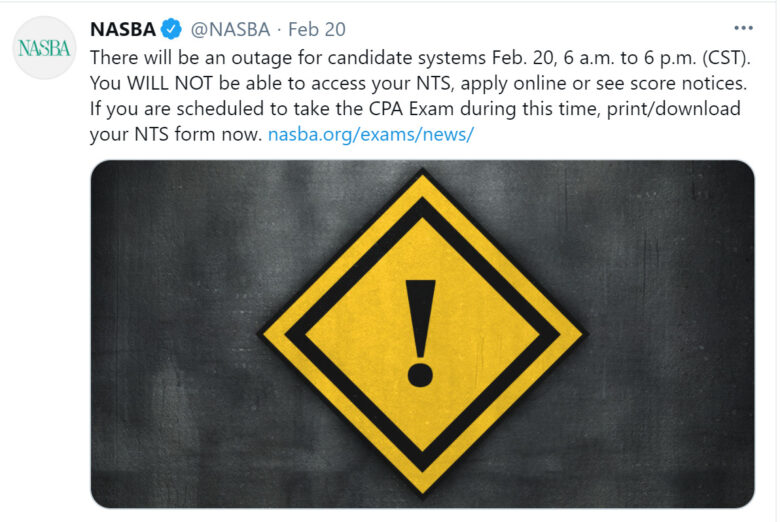
Task: Follow the nasba.org/exams/news/ link
Action: (371, 134)
